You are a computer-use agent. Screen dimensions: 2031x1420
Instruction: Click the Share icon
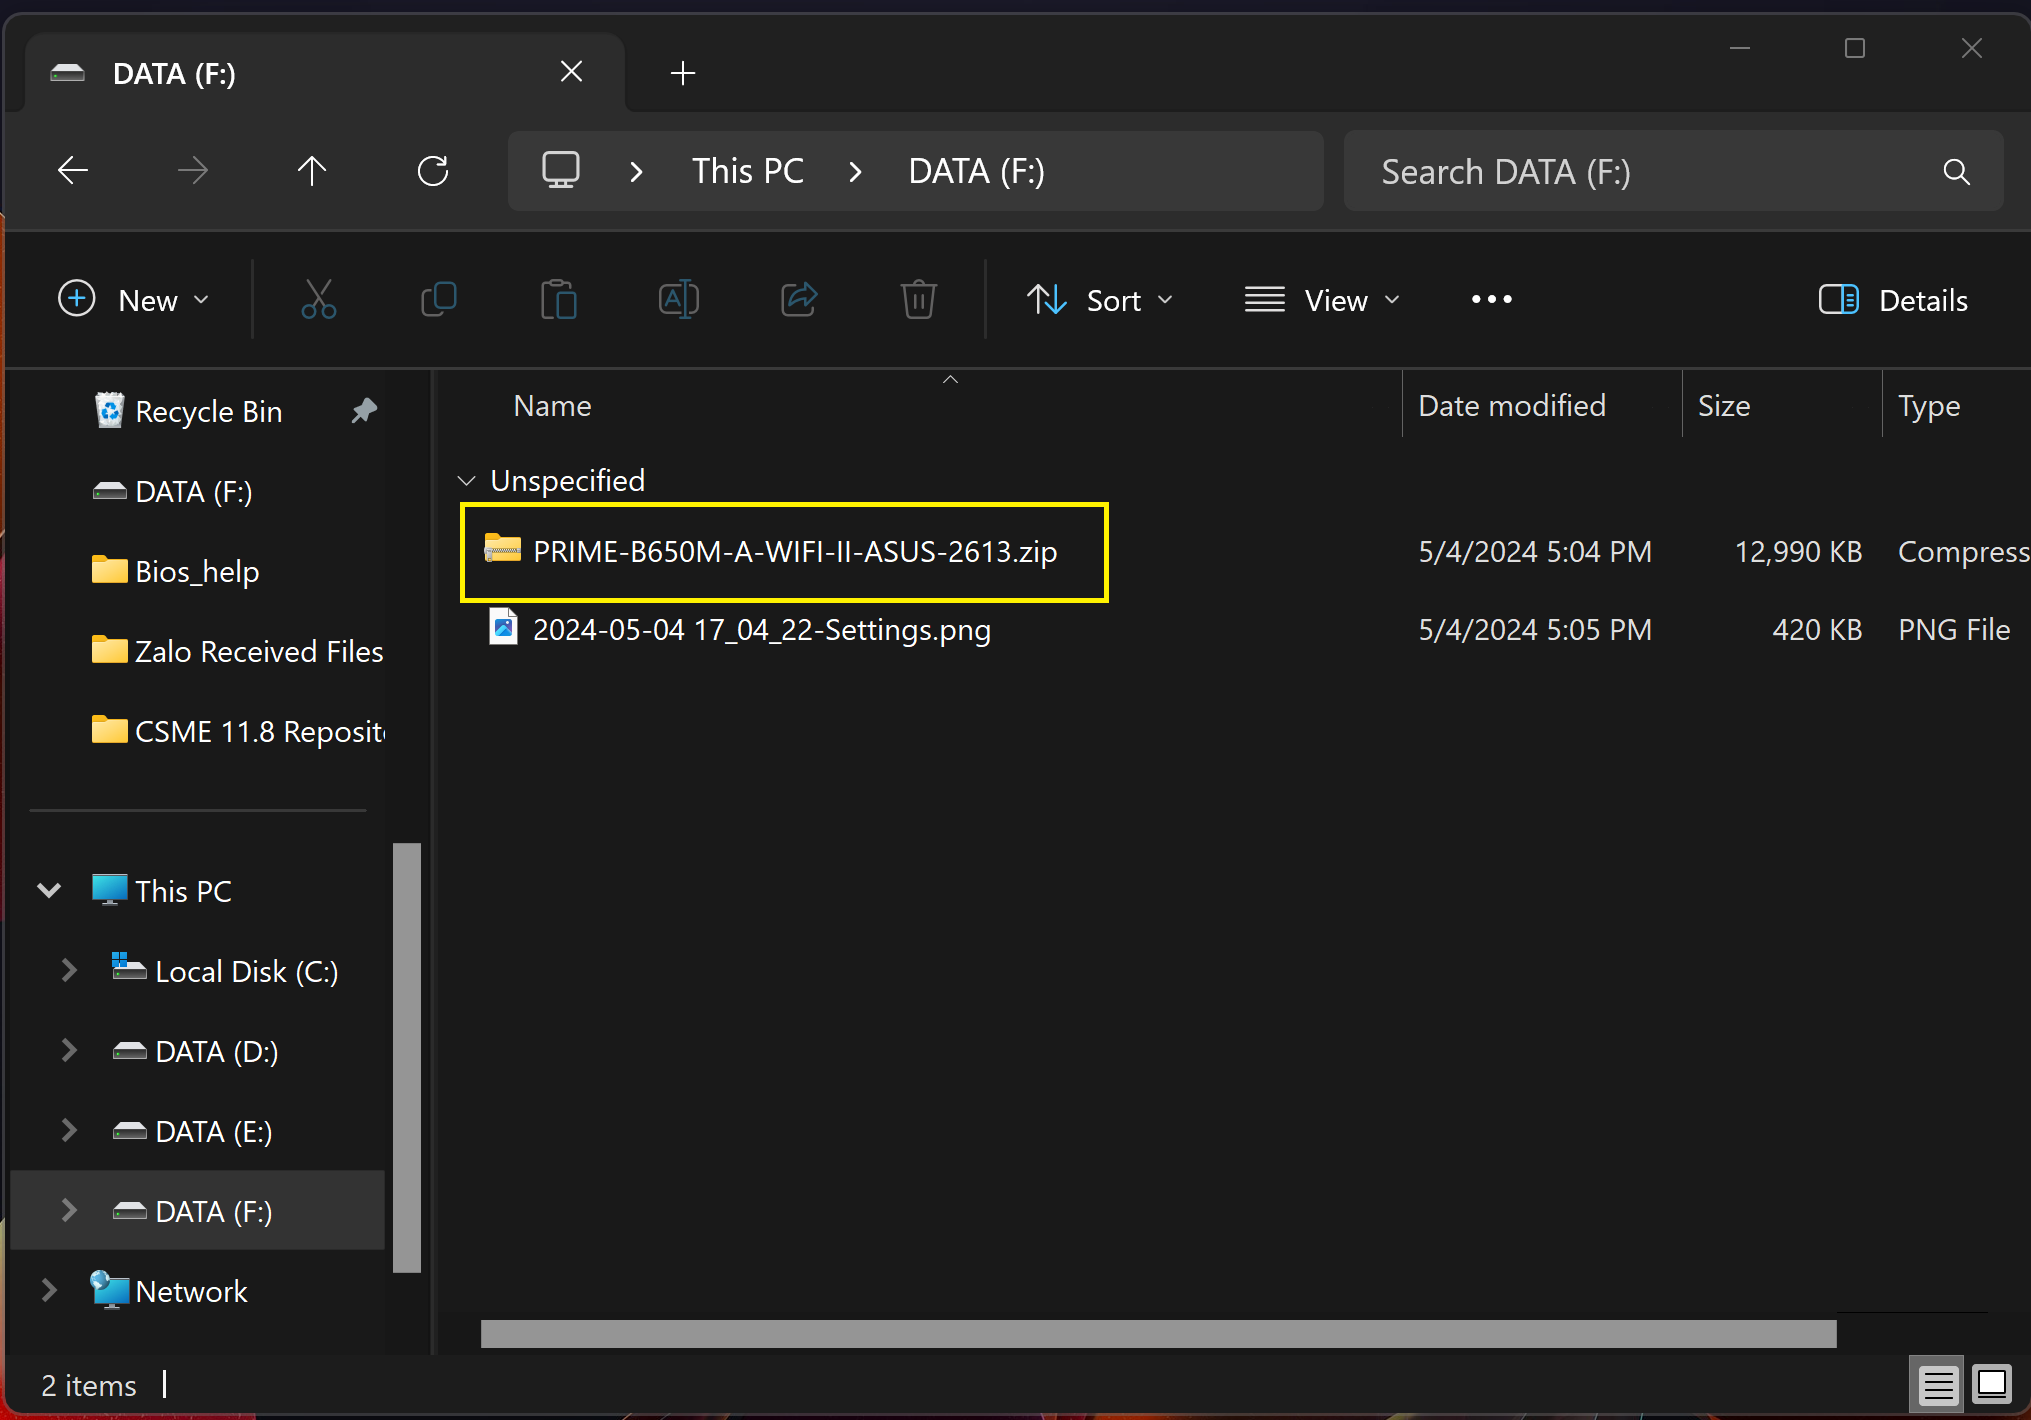[x=798, y=299]
